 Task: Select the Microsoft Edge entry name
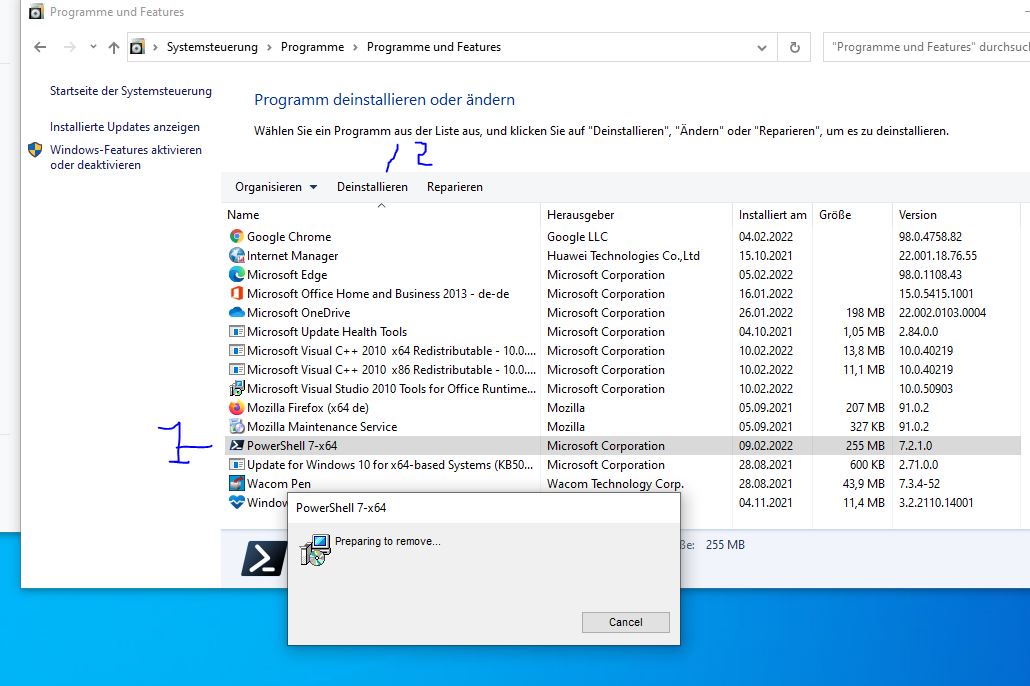287,275
